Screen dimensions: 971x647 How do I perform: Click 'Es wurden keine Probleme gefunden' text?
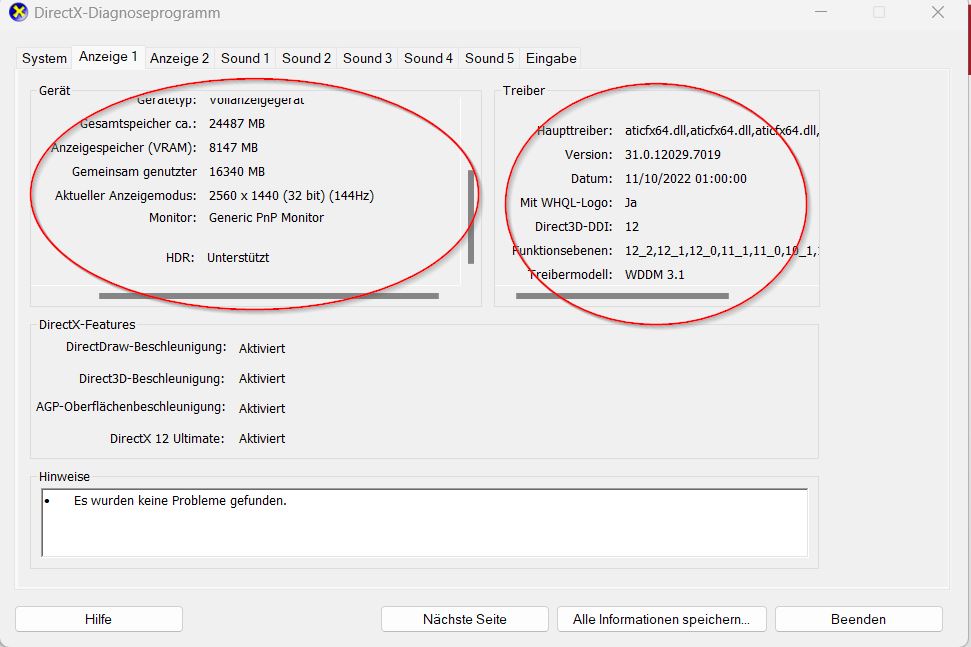pyautogui.click(x=180, y=500)
